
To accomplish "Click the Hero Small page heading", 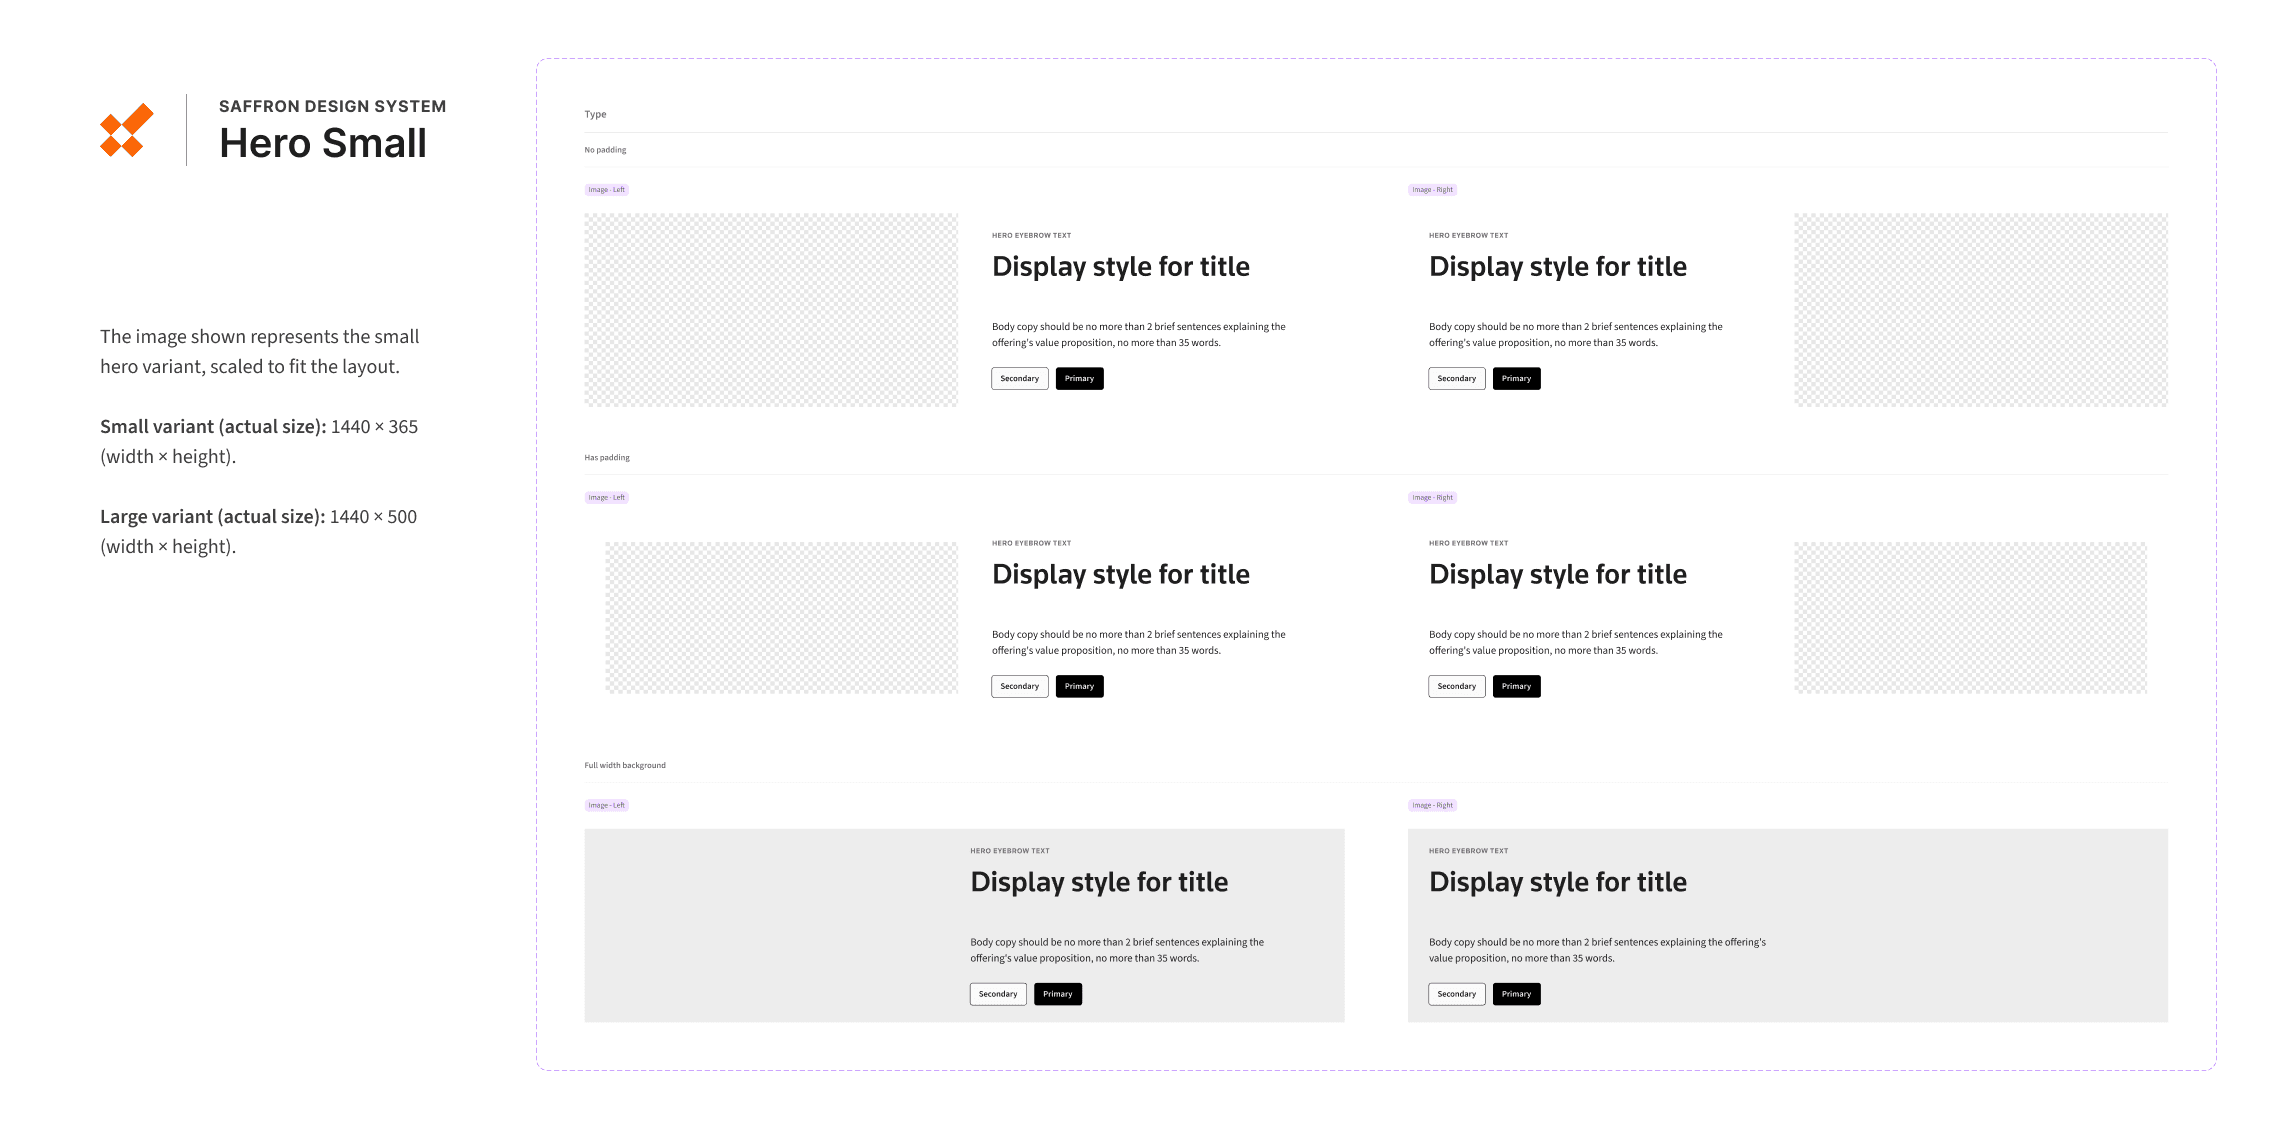I will click(x=323, y=144).
